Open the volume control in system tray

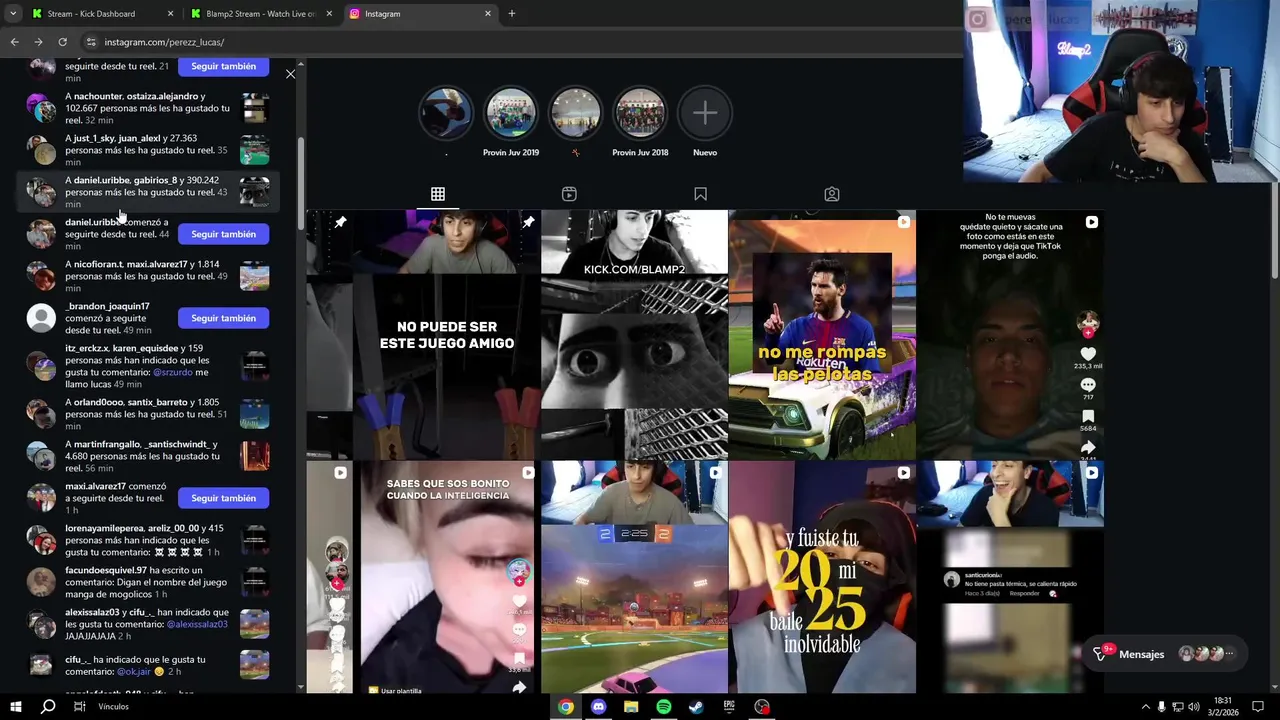coord(1194,707)
